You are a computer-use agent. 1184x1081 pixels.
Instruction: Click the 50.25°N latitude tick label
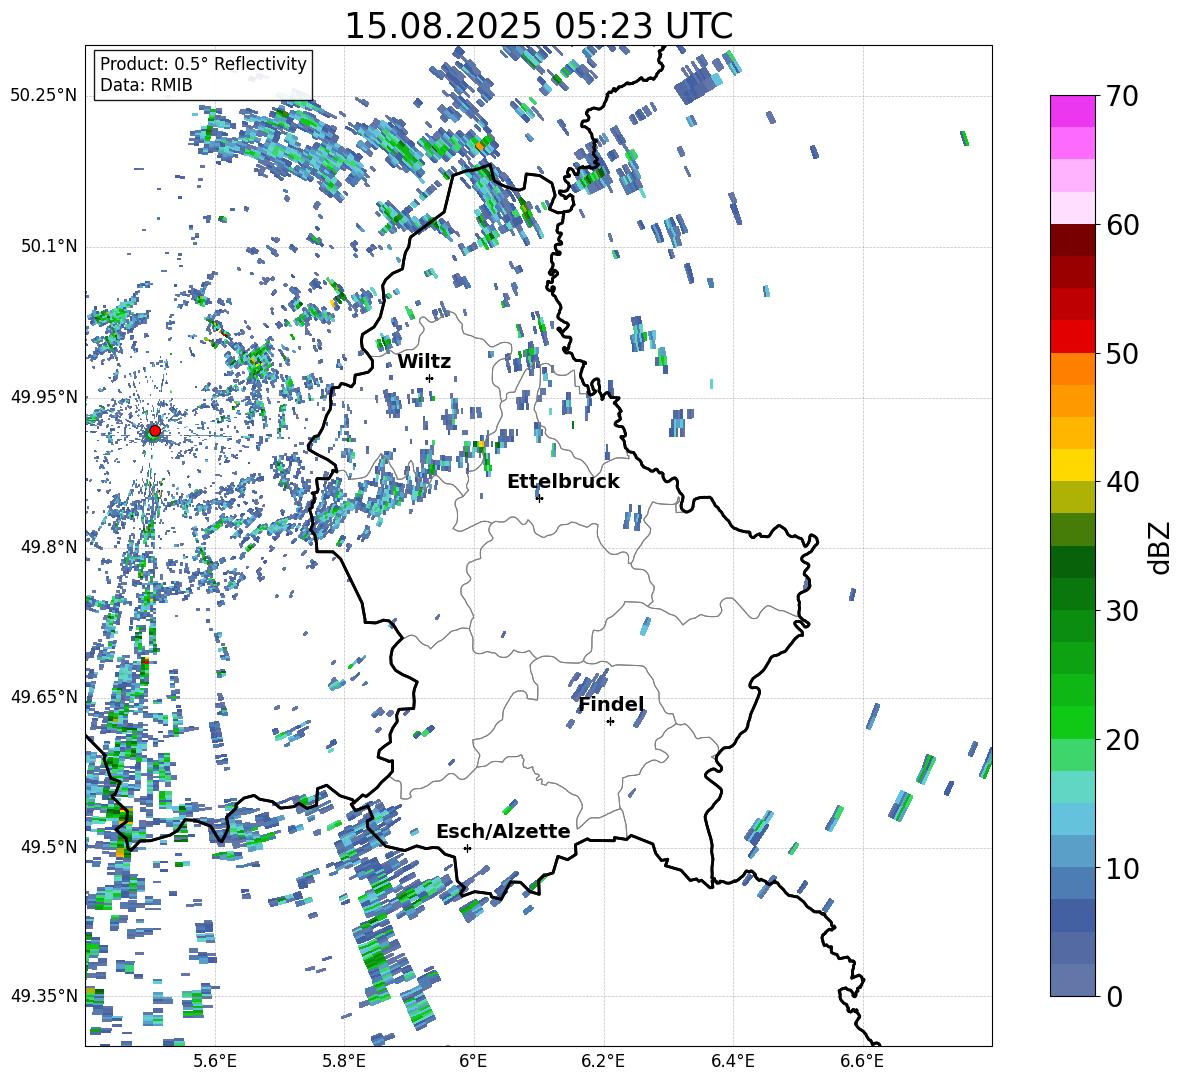(x=44, y=96)
